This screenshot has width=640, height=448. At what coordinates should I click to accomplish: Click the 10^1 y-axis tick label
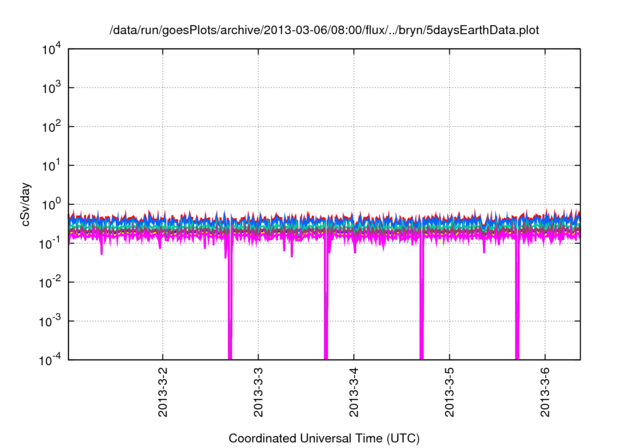click(x=51, y=165)
